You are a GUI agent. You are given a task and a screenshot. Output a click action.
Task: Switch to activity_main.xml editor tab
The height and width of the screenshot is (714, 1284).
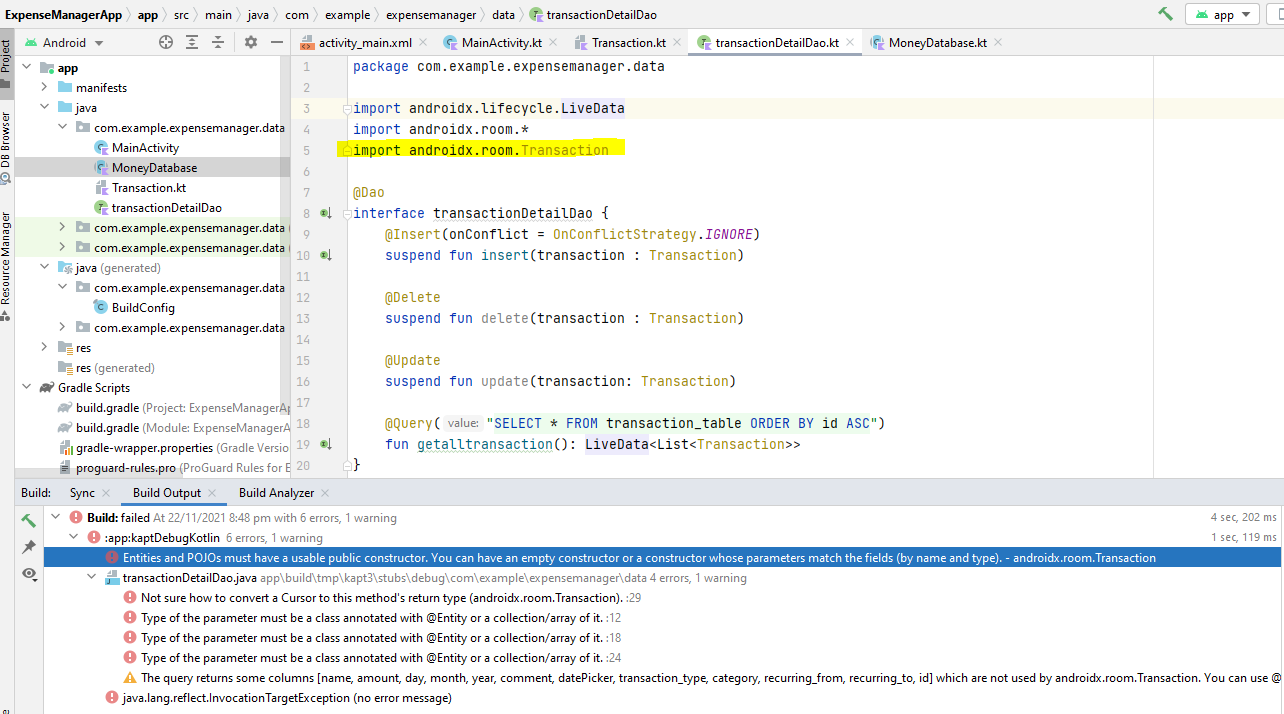pos(366,43)
